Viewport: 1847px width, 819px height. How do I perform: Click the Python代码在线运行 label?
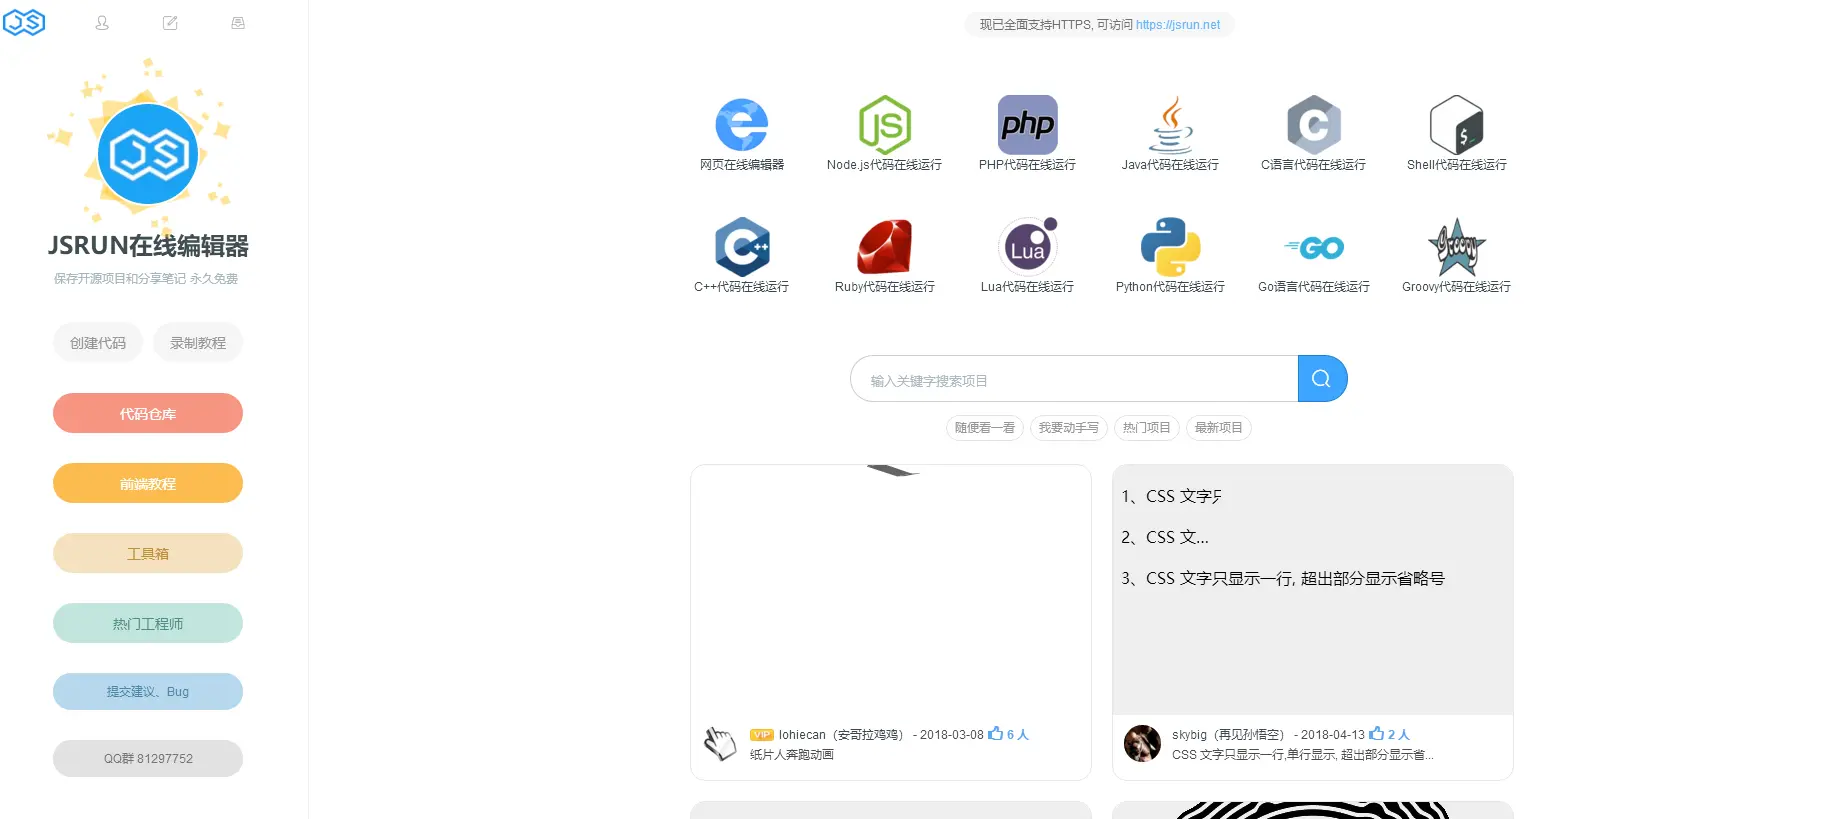pos(1171,287)
